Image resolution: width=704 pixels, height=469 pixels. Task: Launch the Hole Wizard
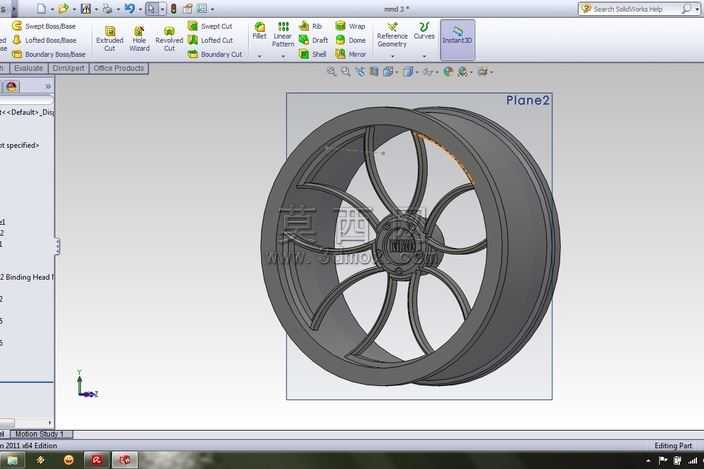click(139, 39)
